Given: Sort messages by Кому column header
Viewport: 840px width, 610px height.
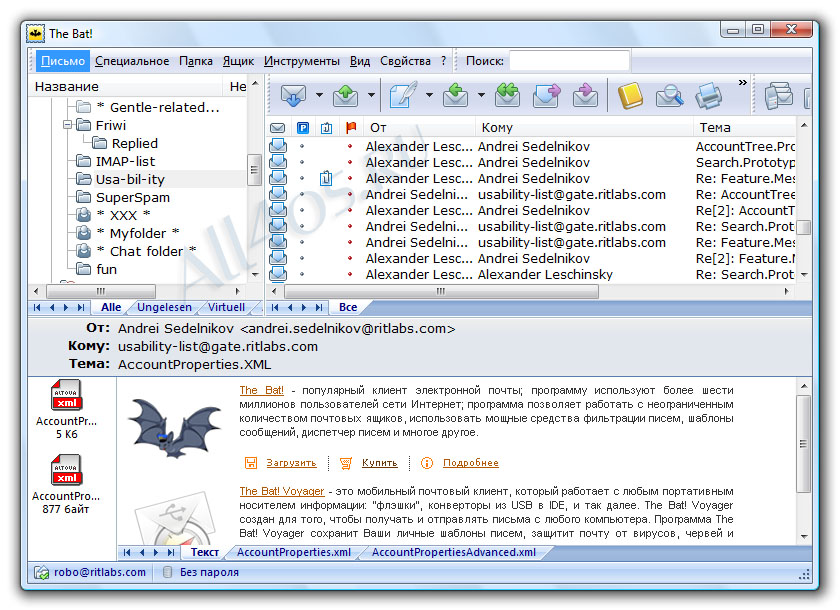Looking at the screenshot, I should click(584, 127).
